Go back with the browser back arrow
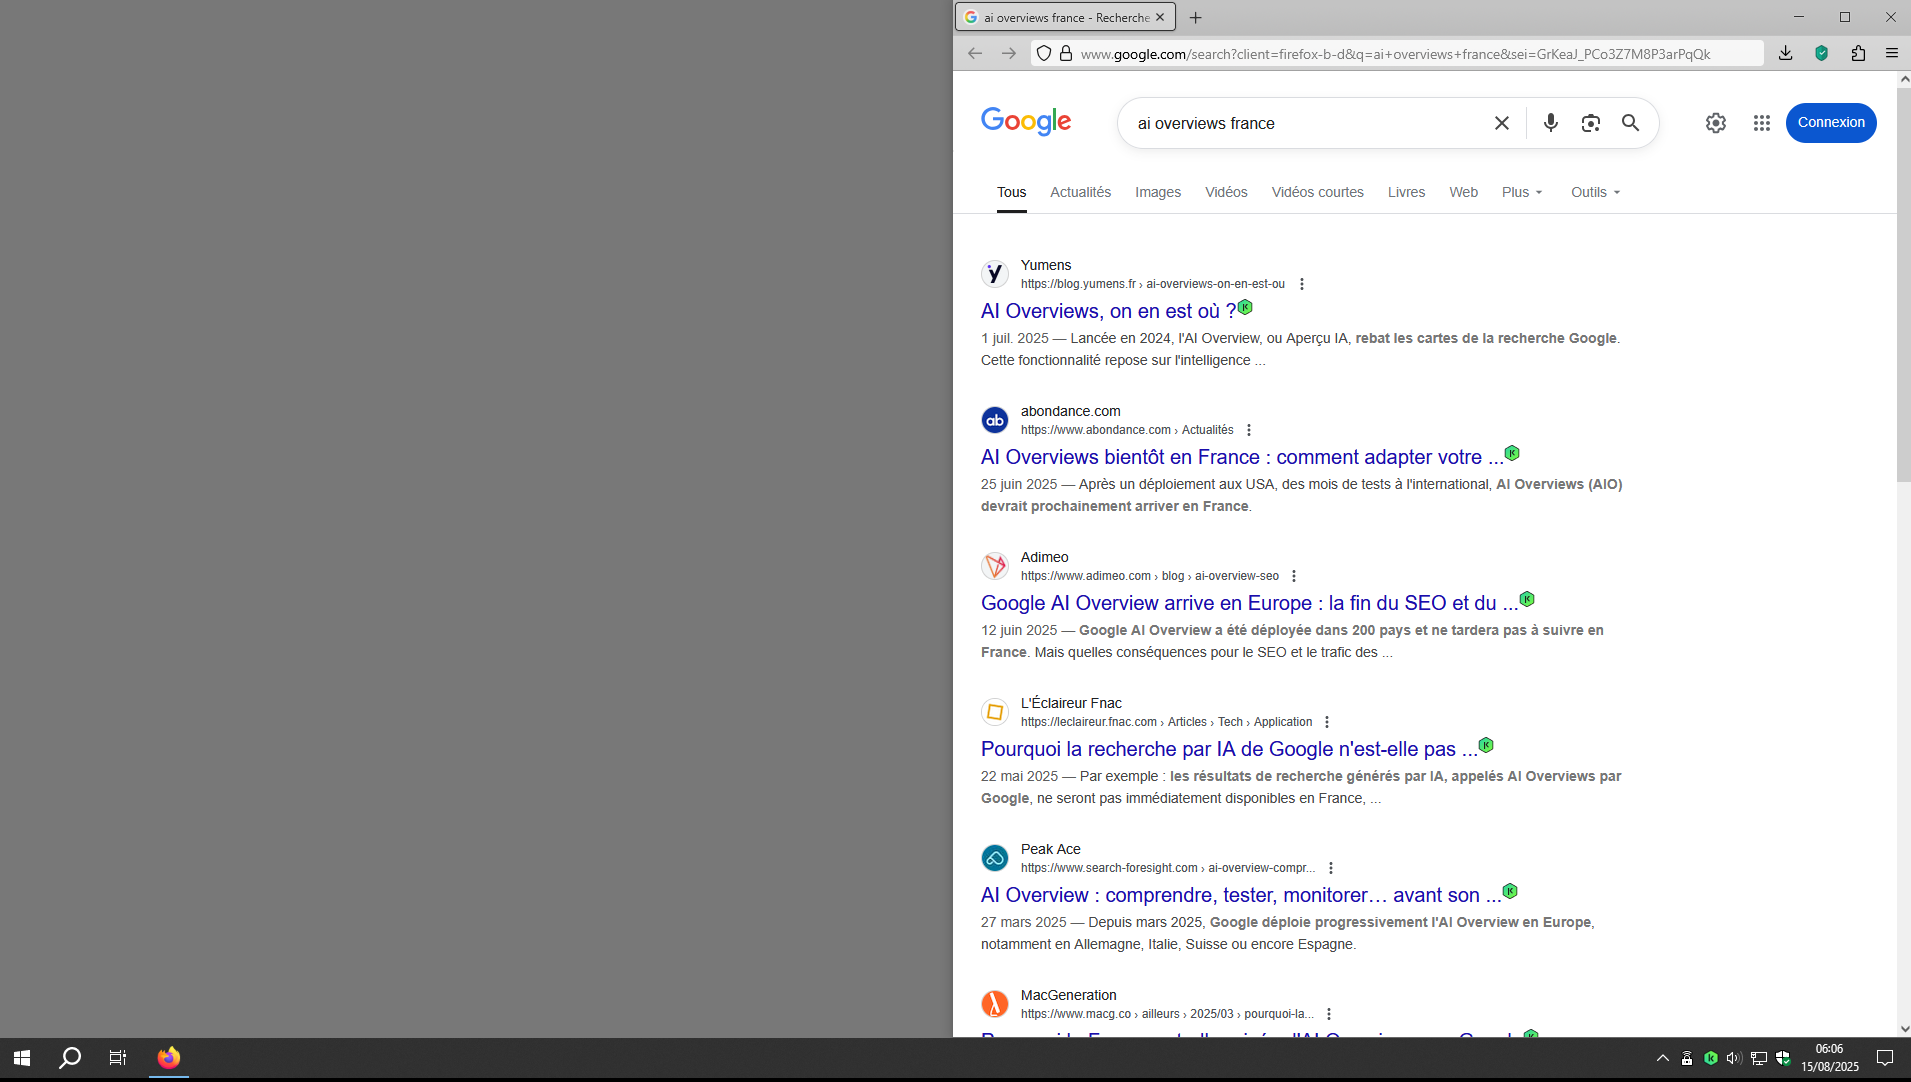 coord(975,54)
